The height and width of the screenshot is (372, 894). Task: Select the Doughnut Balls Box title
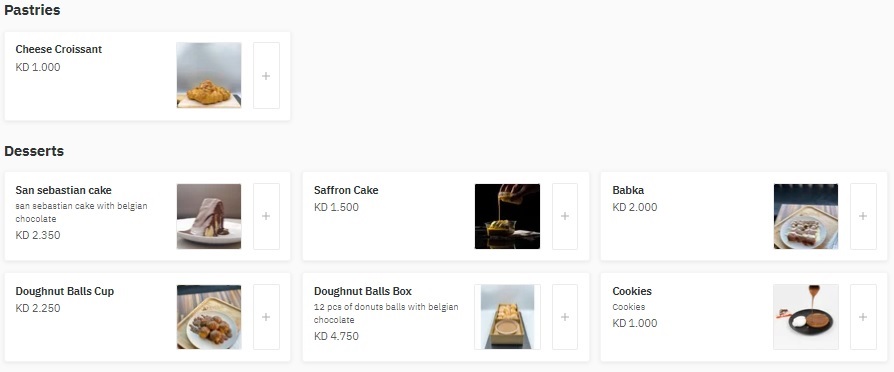tap(363, 291)
